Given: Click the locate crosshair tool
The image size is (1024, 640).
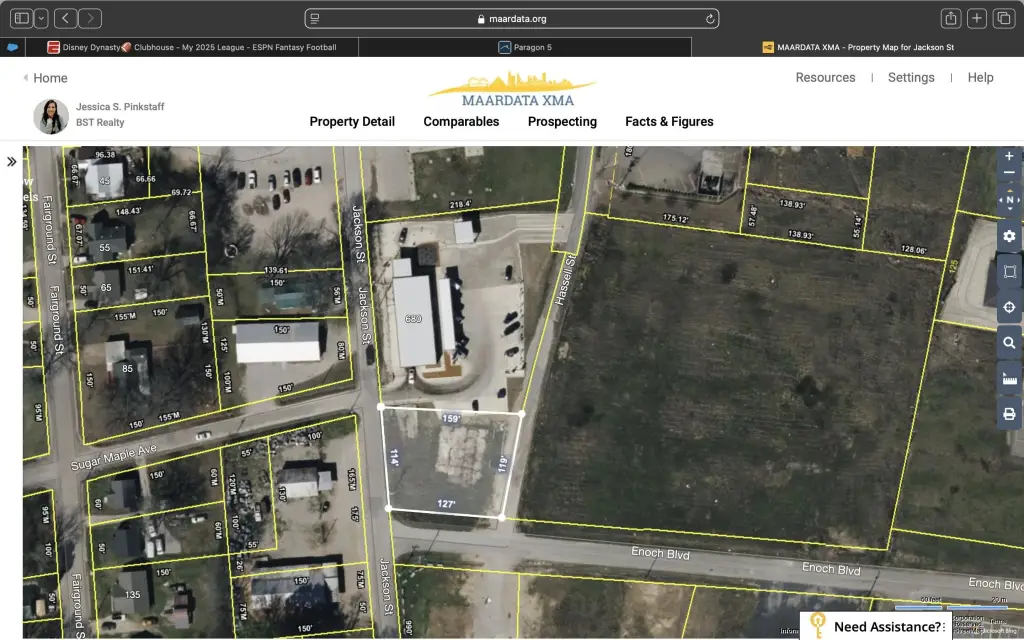Looking at the screenshot, I should pos(1008,307).
